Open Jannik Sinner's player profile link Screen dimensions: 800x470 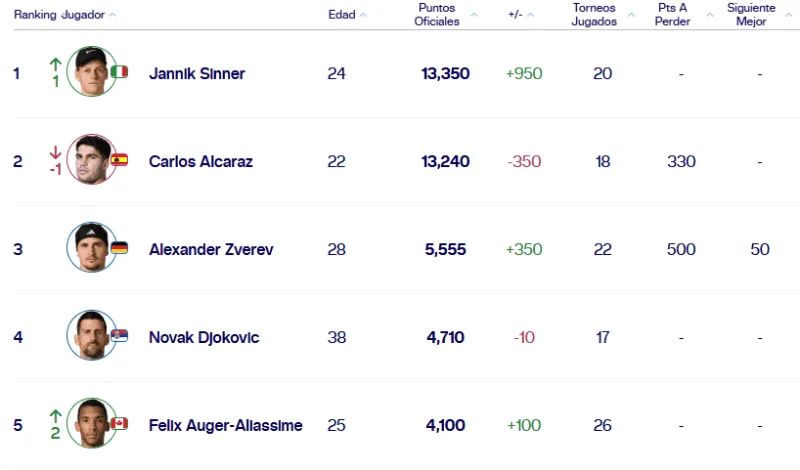click(196, 74)
